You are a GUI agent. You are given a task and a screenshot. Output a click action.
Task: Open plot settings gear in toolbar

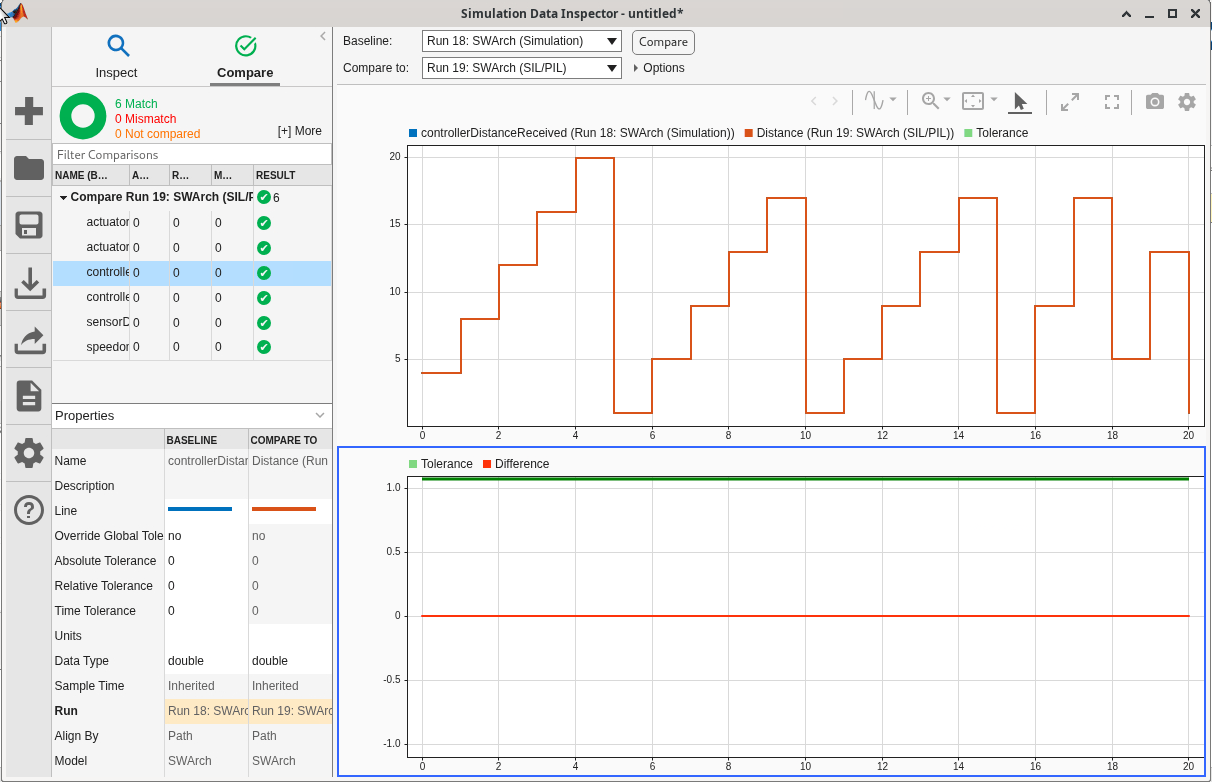tap(1187, 101)
